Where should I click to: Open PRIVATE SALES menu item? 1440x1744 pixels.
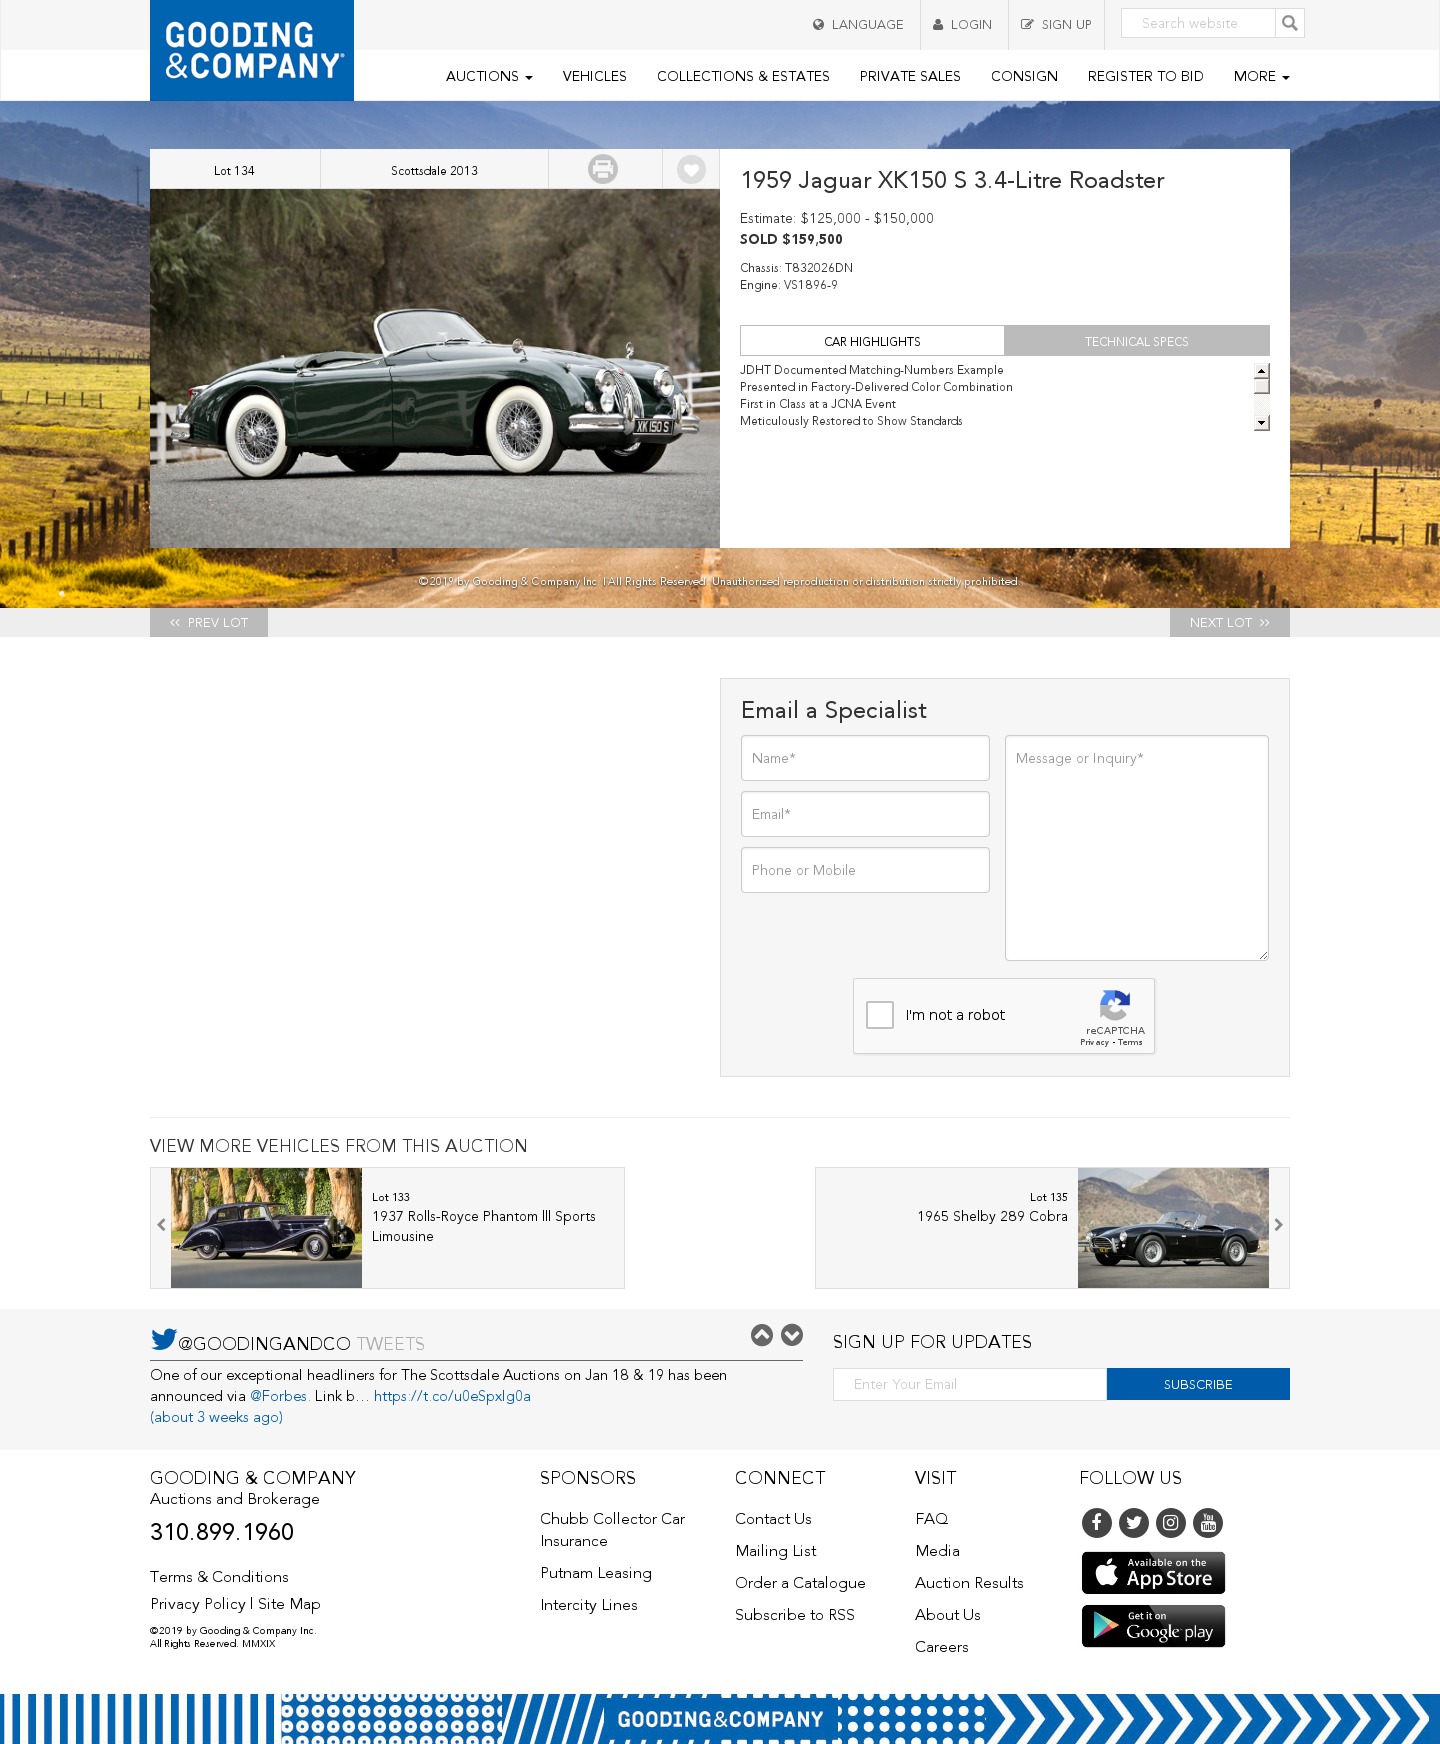click(x=910, y=76)
